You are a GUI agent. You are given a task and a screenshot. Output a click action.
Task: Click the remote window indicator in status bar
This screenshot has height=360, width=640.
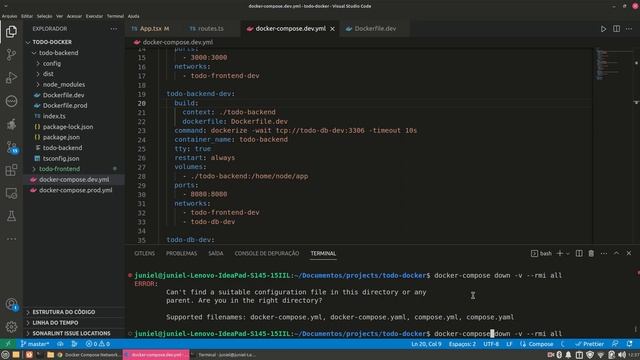click(8, 344)
